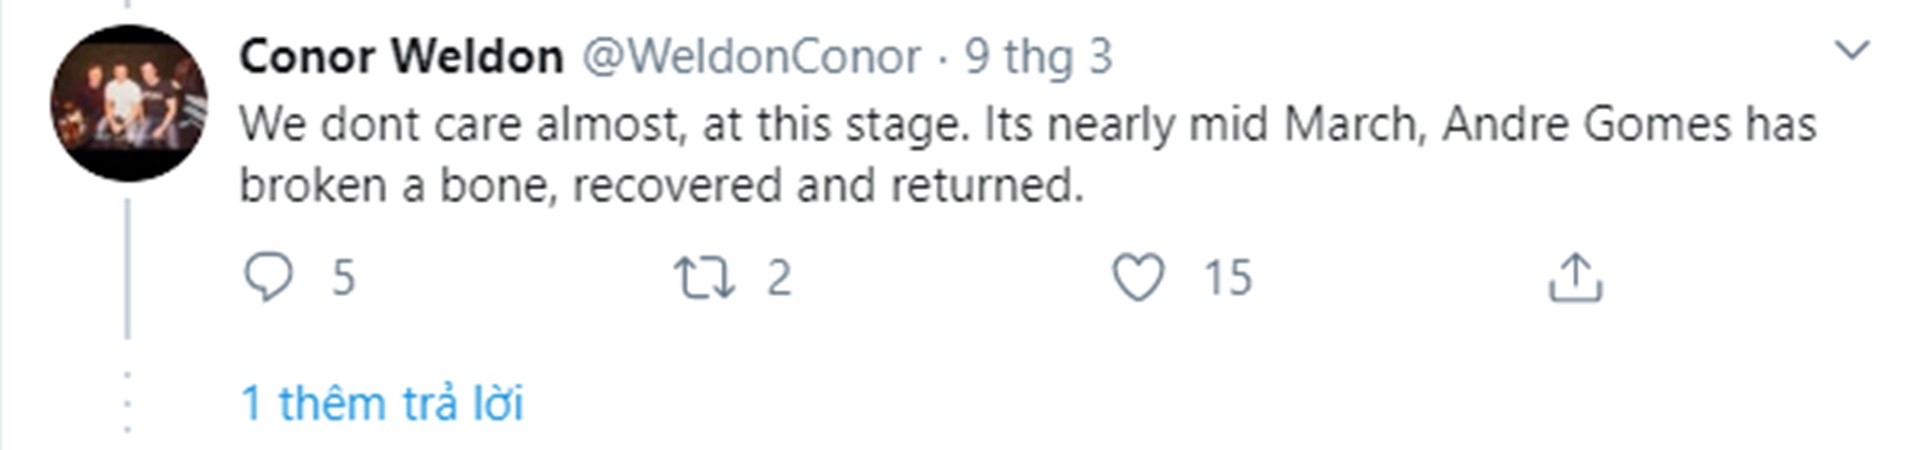Click the text "broken a bone, recovered and returned"
Viewport: 1913px width, 450px height.
click(660, 186)
